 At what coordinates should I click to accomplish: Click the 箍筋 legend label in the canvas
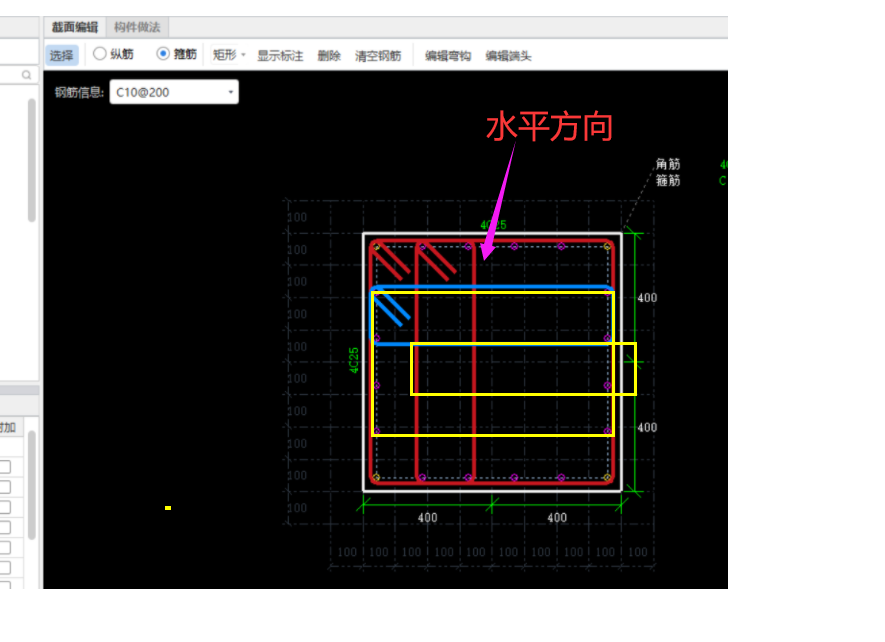[x=668, y=181]
